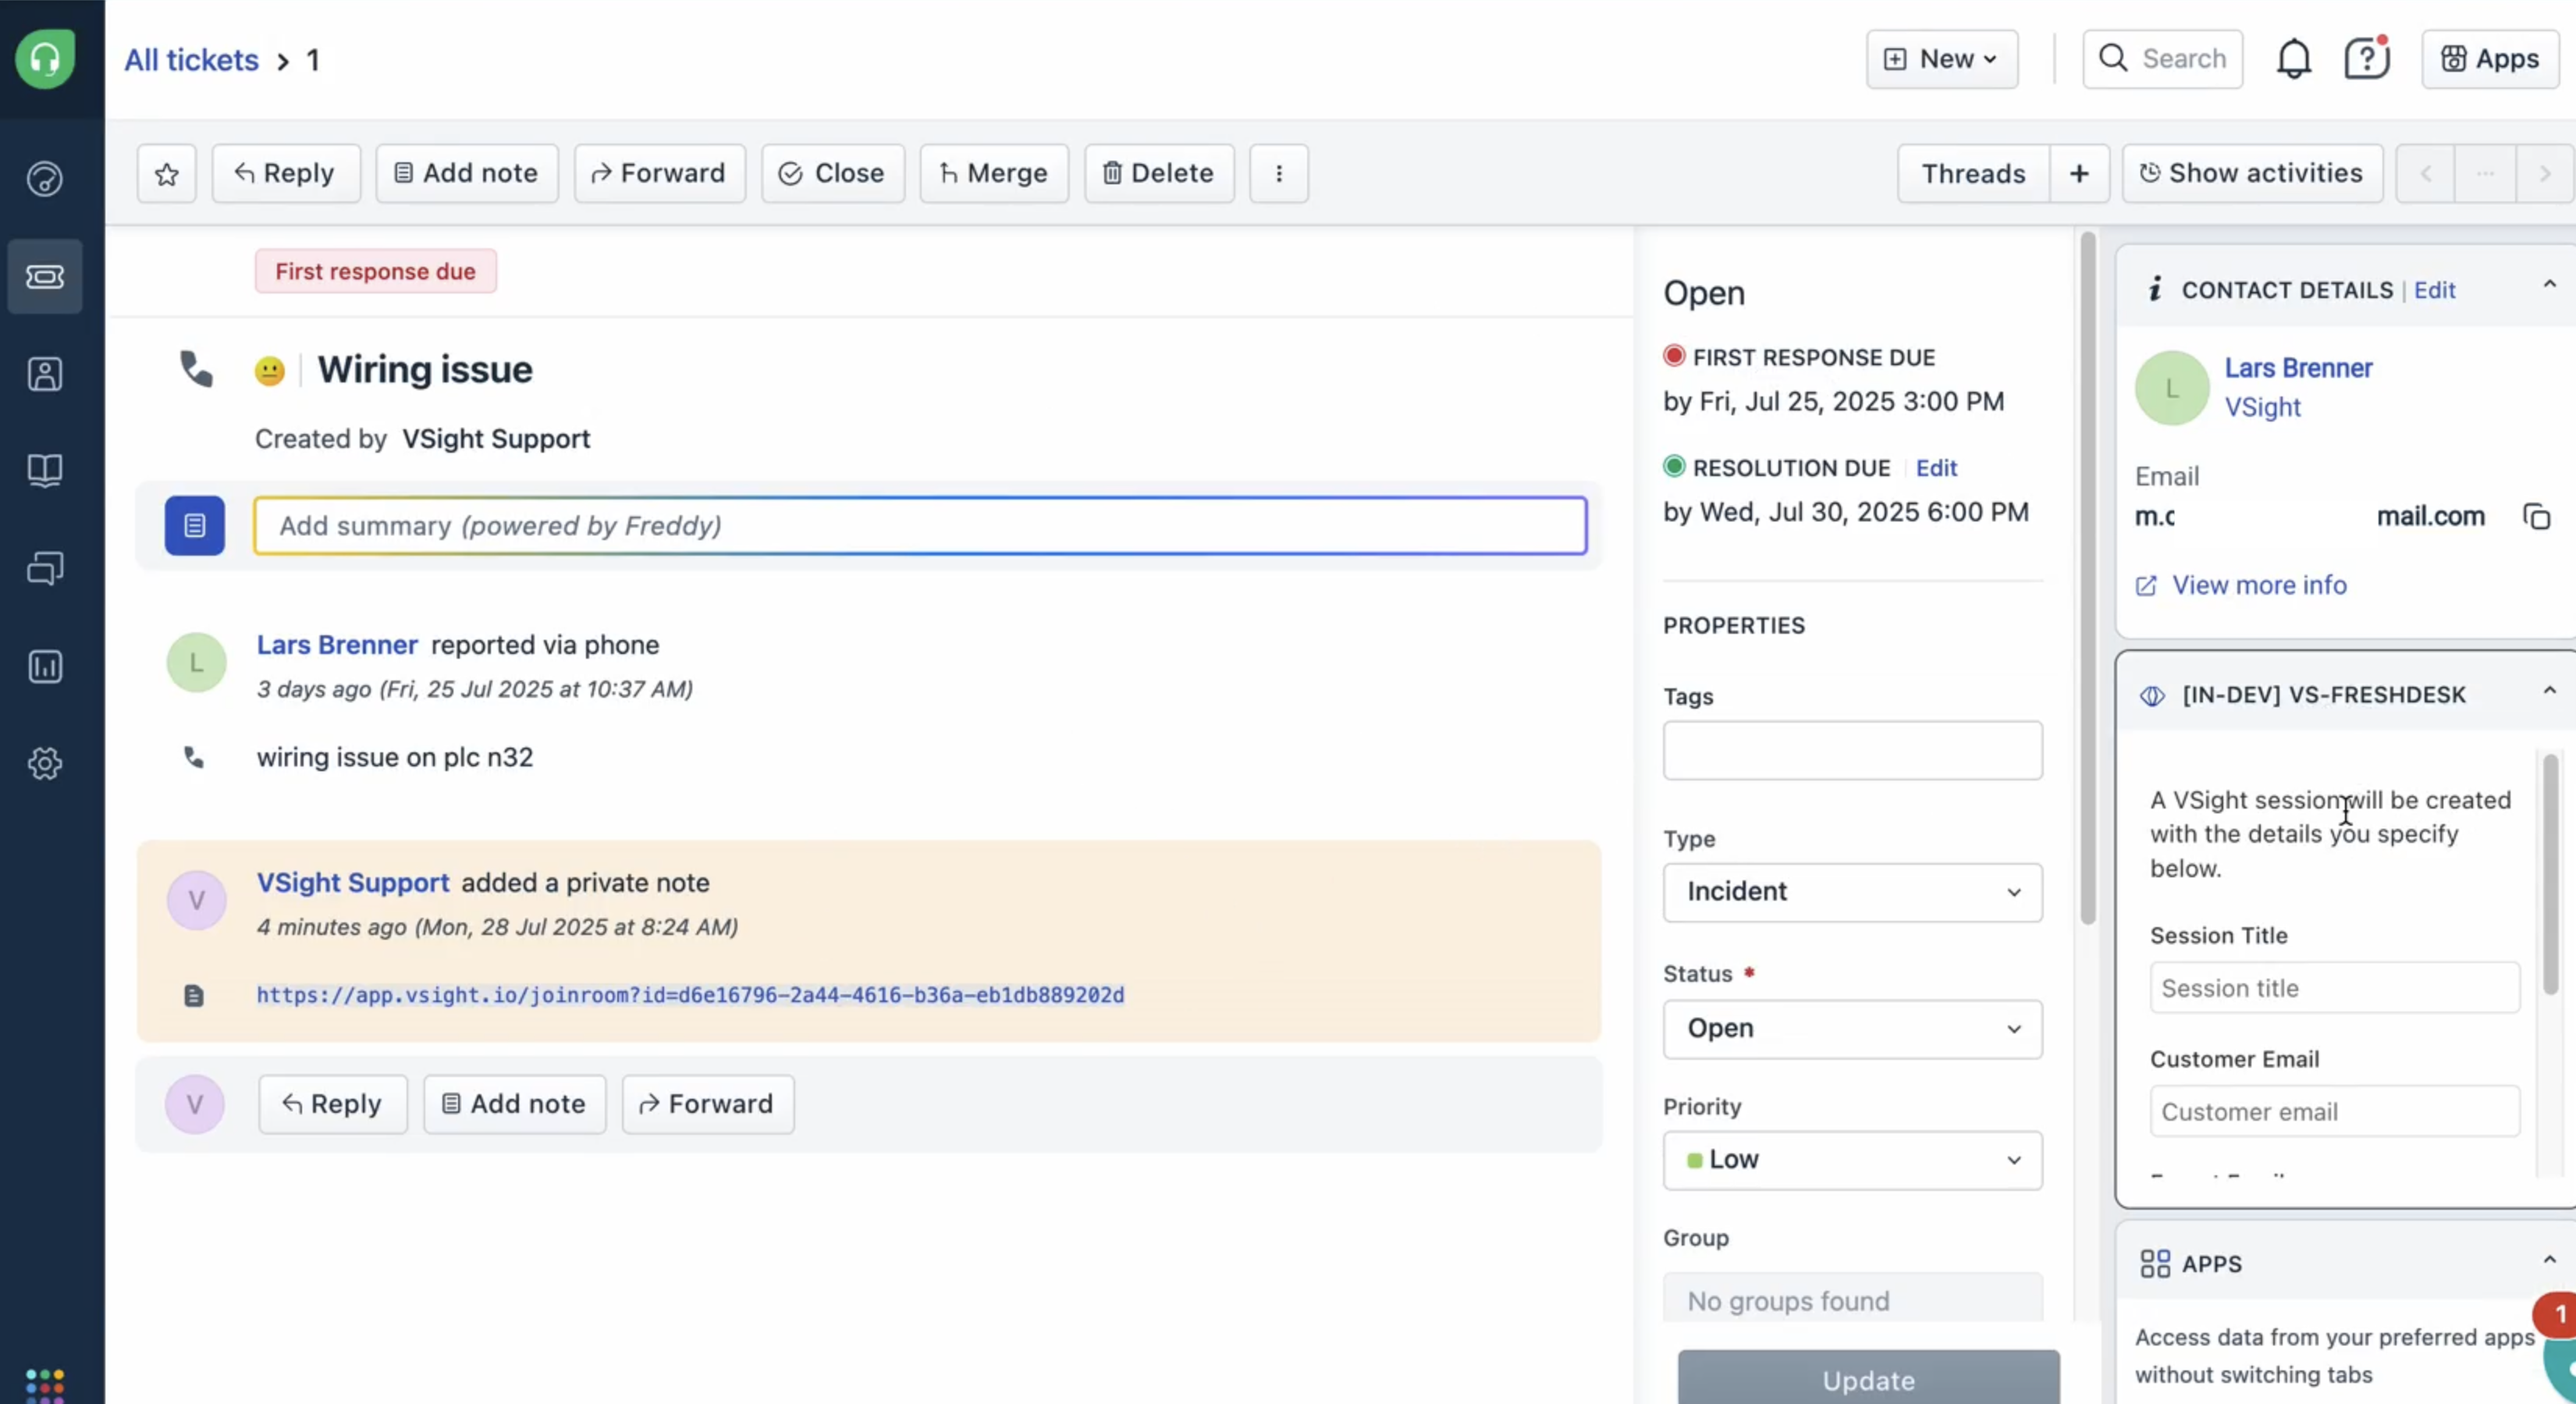Click Add note in the top toolbar

click(x=467, y=174)
